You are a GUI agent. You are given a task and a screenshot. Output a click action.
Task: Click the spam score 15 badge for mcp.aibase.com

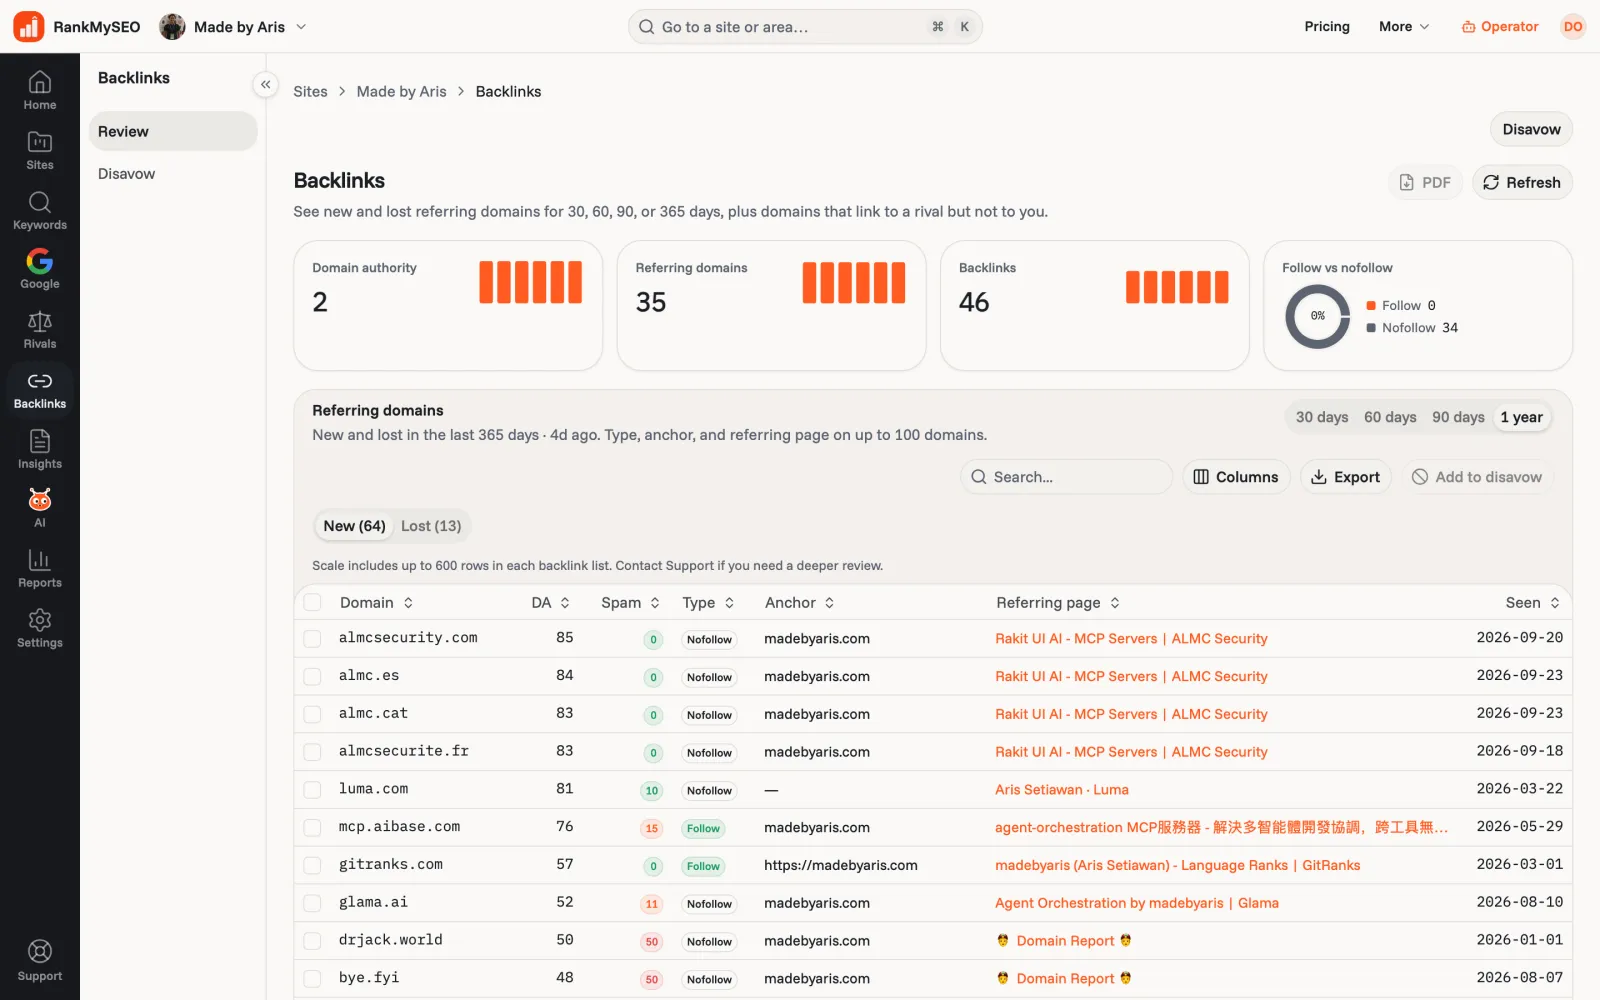[x=652, y=828]
